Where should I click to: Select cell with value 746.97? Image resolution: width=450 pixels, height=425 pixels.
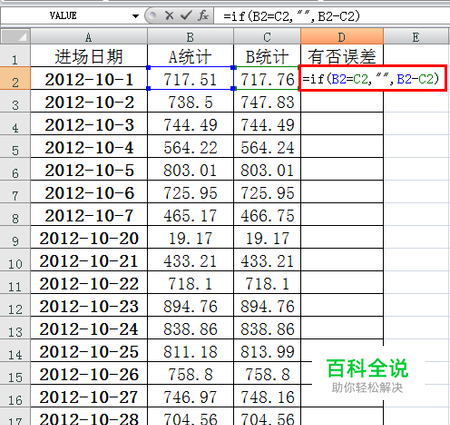tap(190, 396)
